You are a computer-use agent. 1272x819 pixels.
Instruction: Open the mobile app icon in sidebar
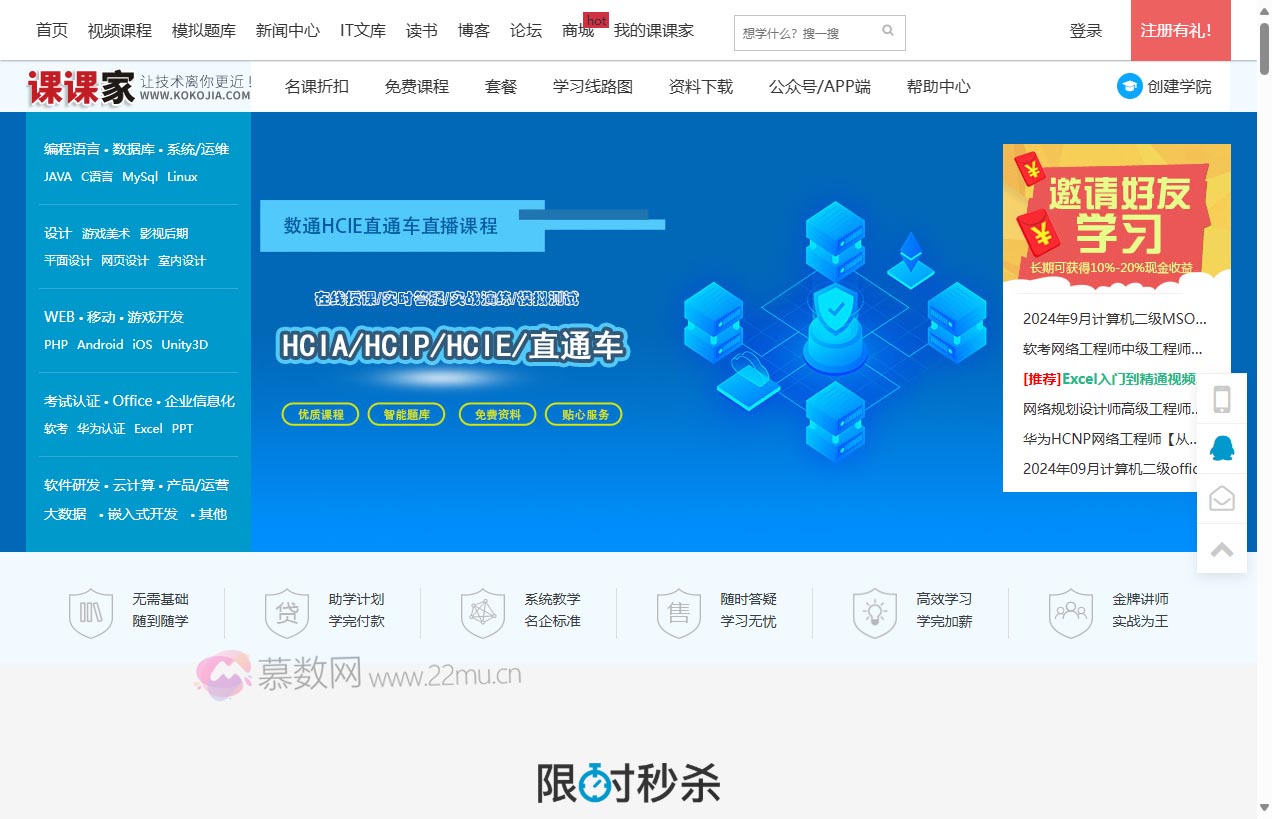coord(1221,398)
